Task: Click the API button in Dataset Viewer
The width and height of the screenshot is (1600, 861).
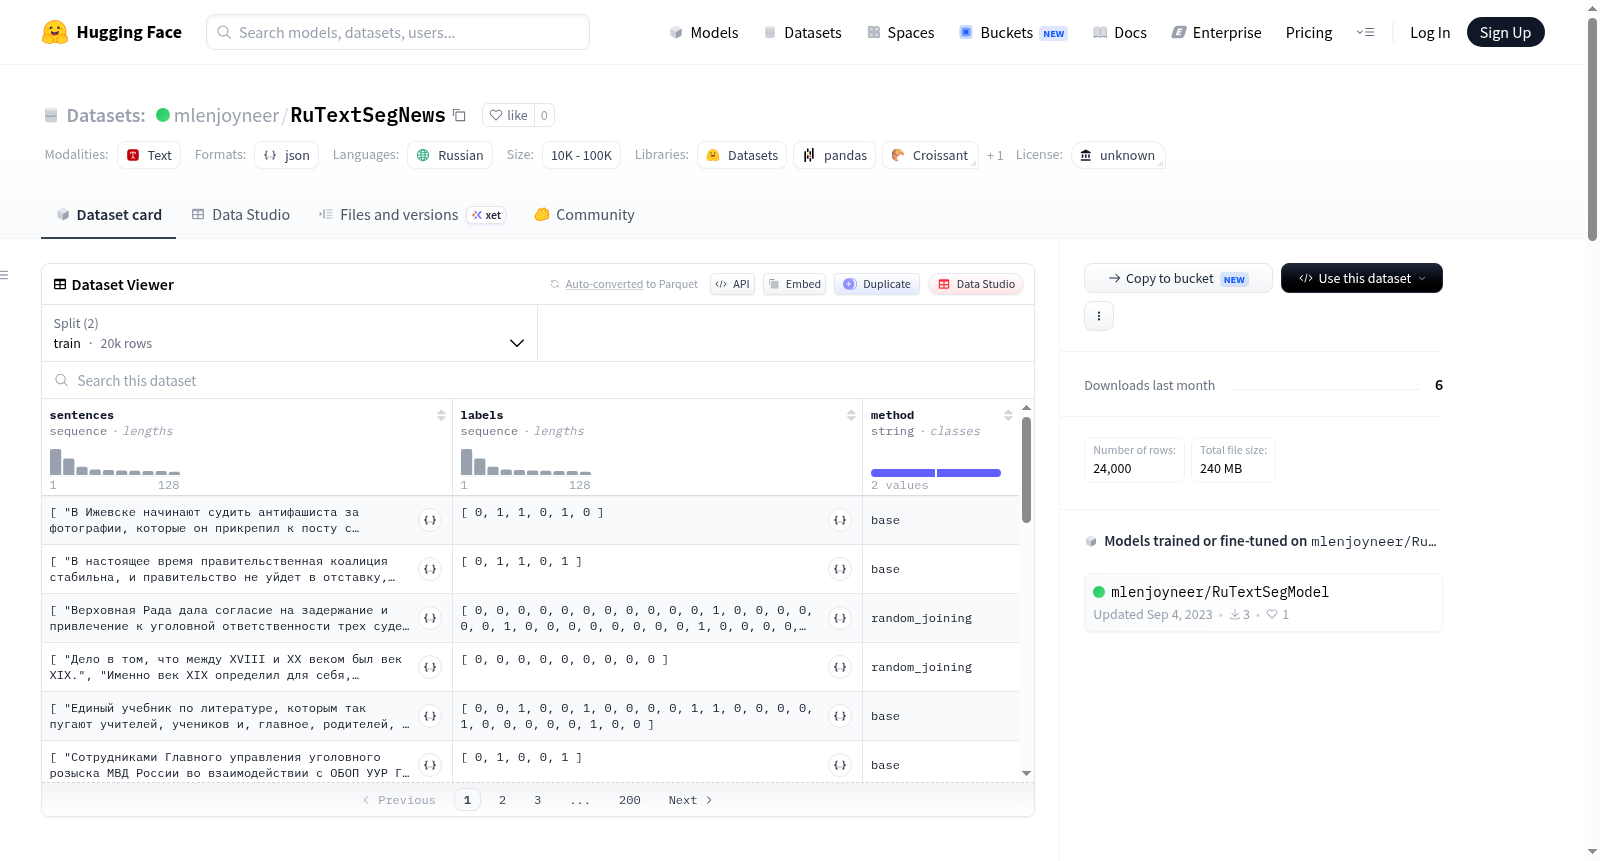Action: tap(732, 284)
